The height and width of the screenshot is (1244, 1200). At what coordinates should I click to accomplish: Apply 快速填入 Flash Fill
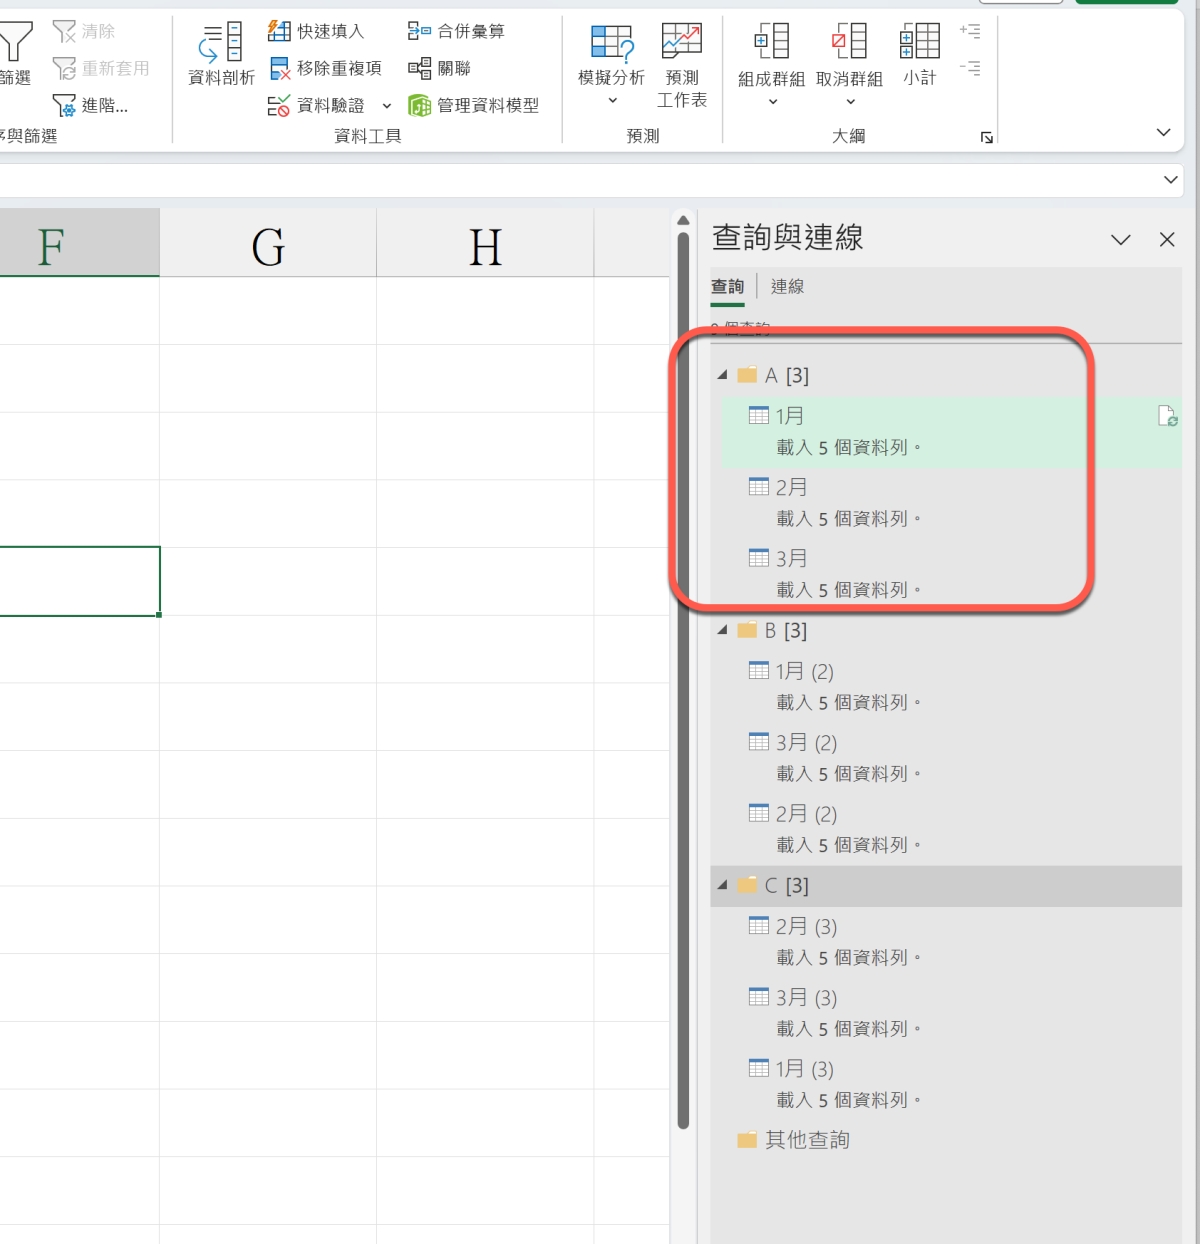pos(316,32)
